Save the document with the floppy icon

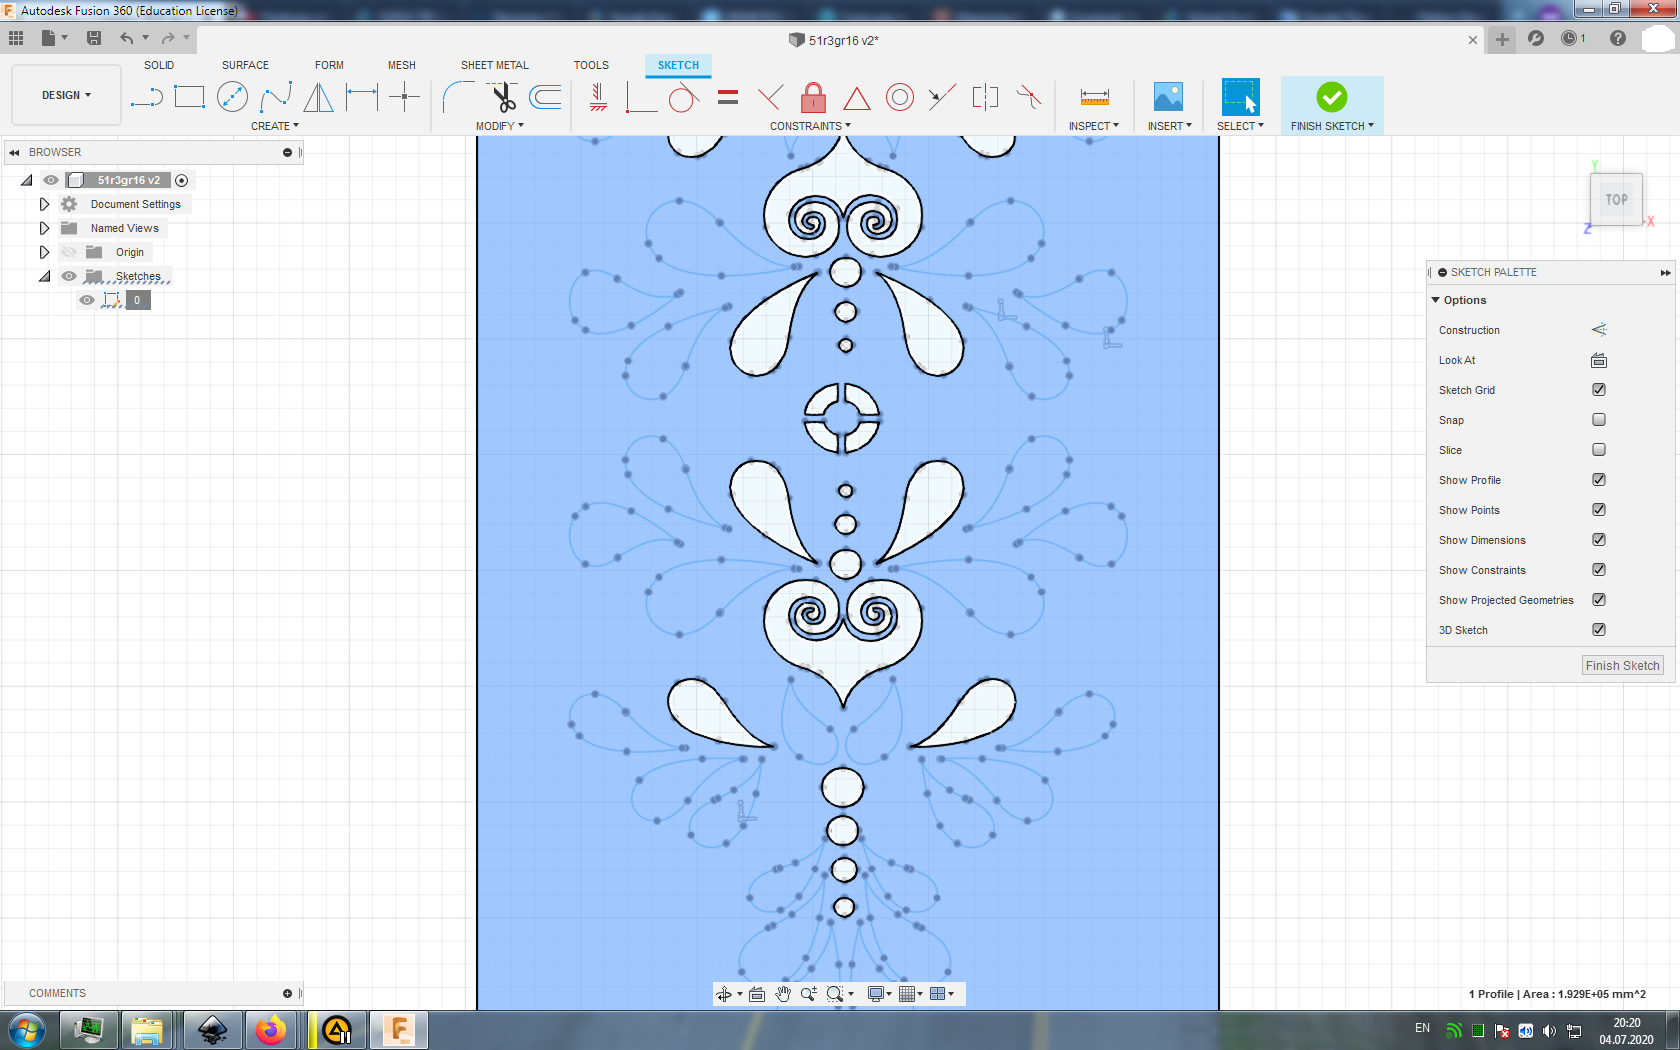[x=94, y=38]
